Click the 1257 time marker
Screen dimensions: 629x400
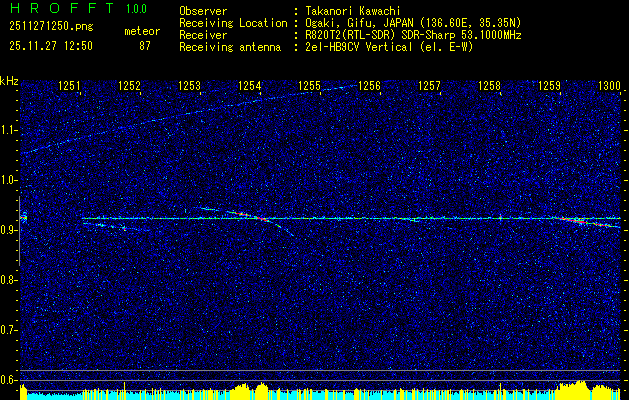[429, 85]
